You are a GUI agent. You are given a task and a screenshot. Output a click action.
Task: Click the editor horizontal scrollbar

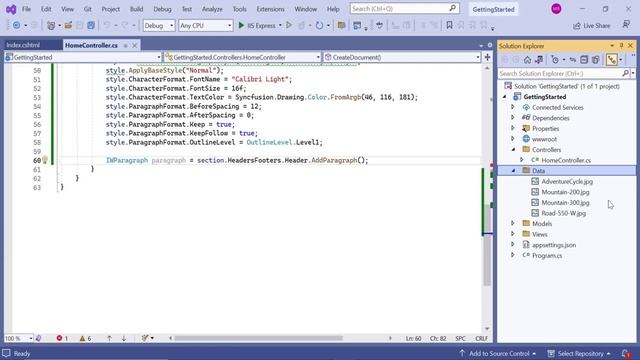(258, 338)
